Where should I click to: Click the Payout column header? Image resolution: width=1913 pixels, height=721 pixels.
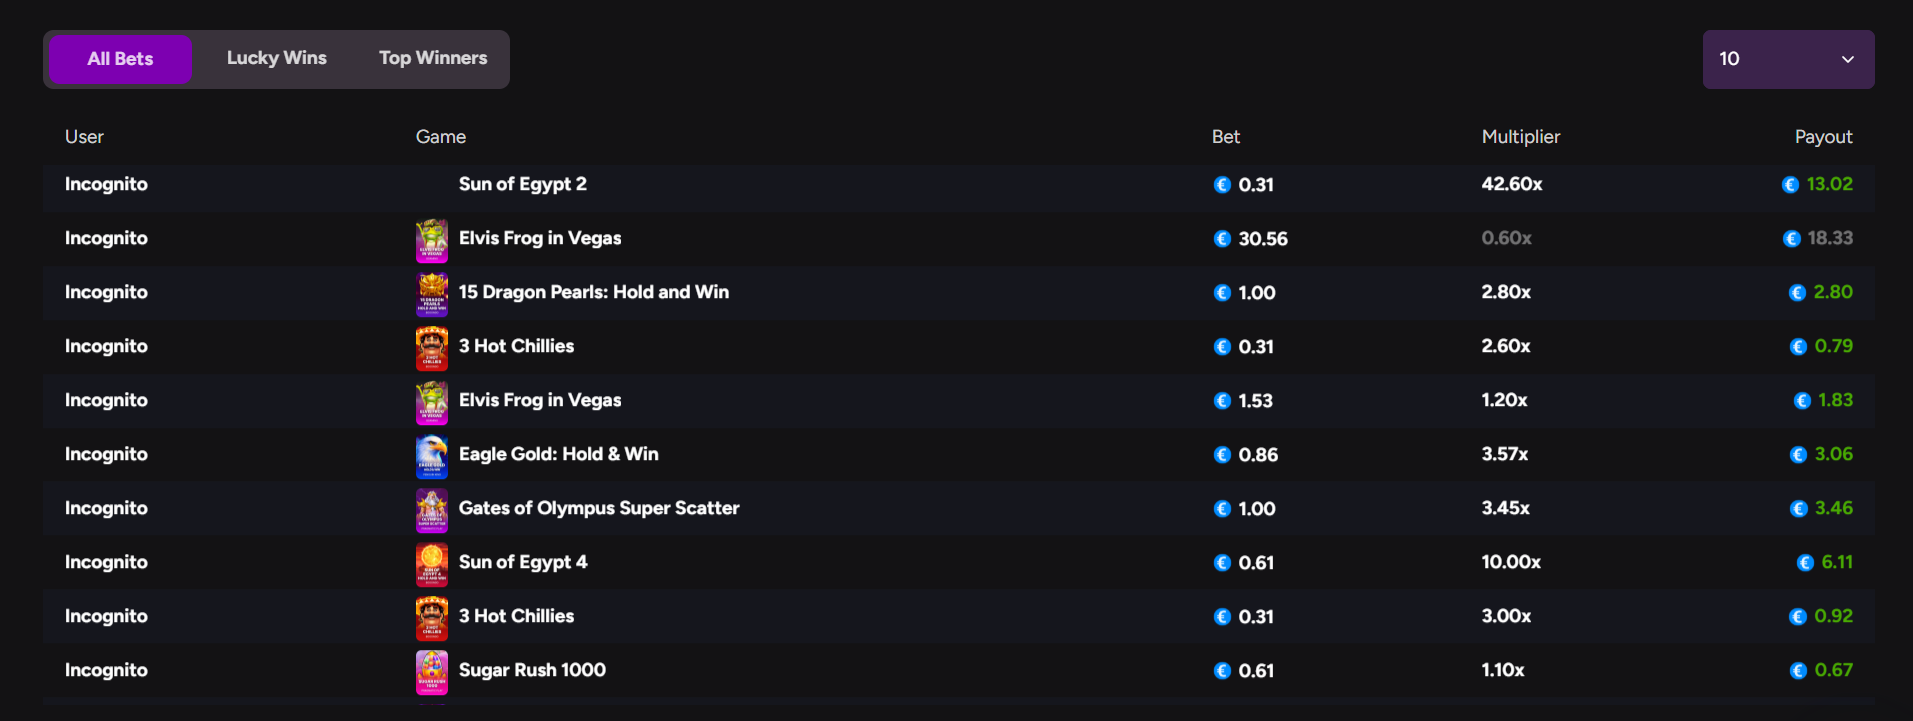point(1822,137)
